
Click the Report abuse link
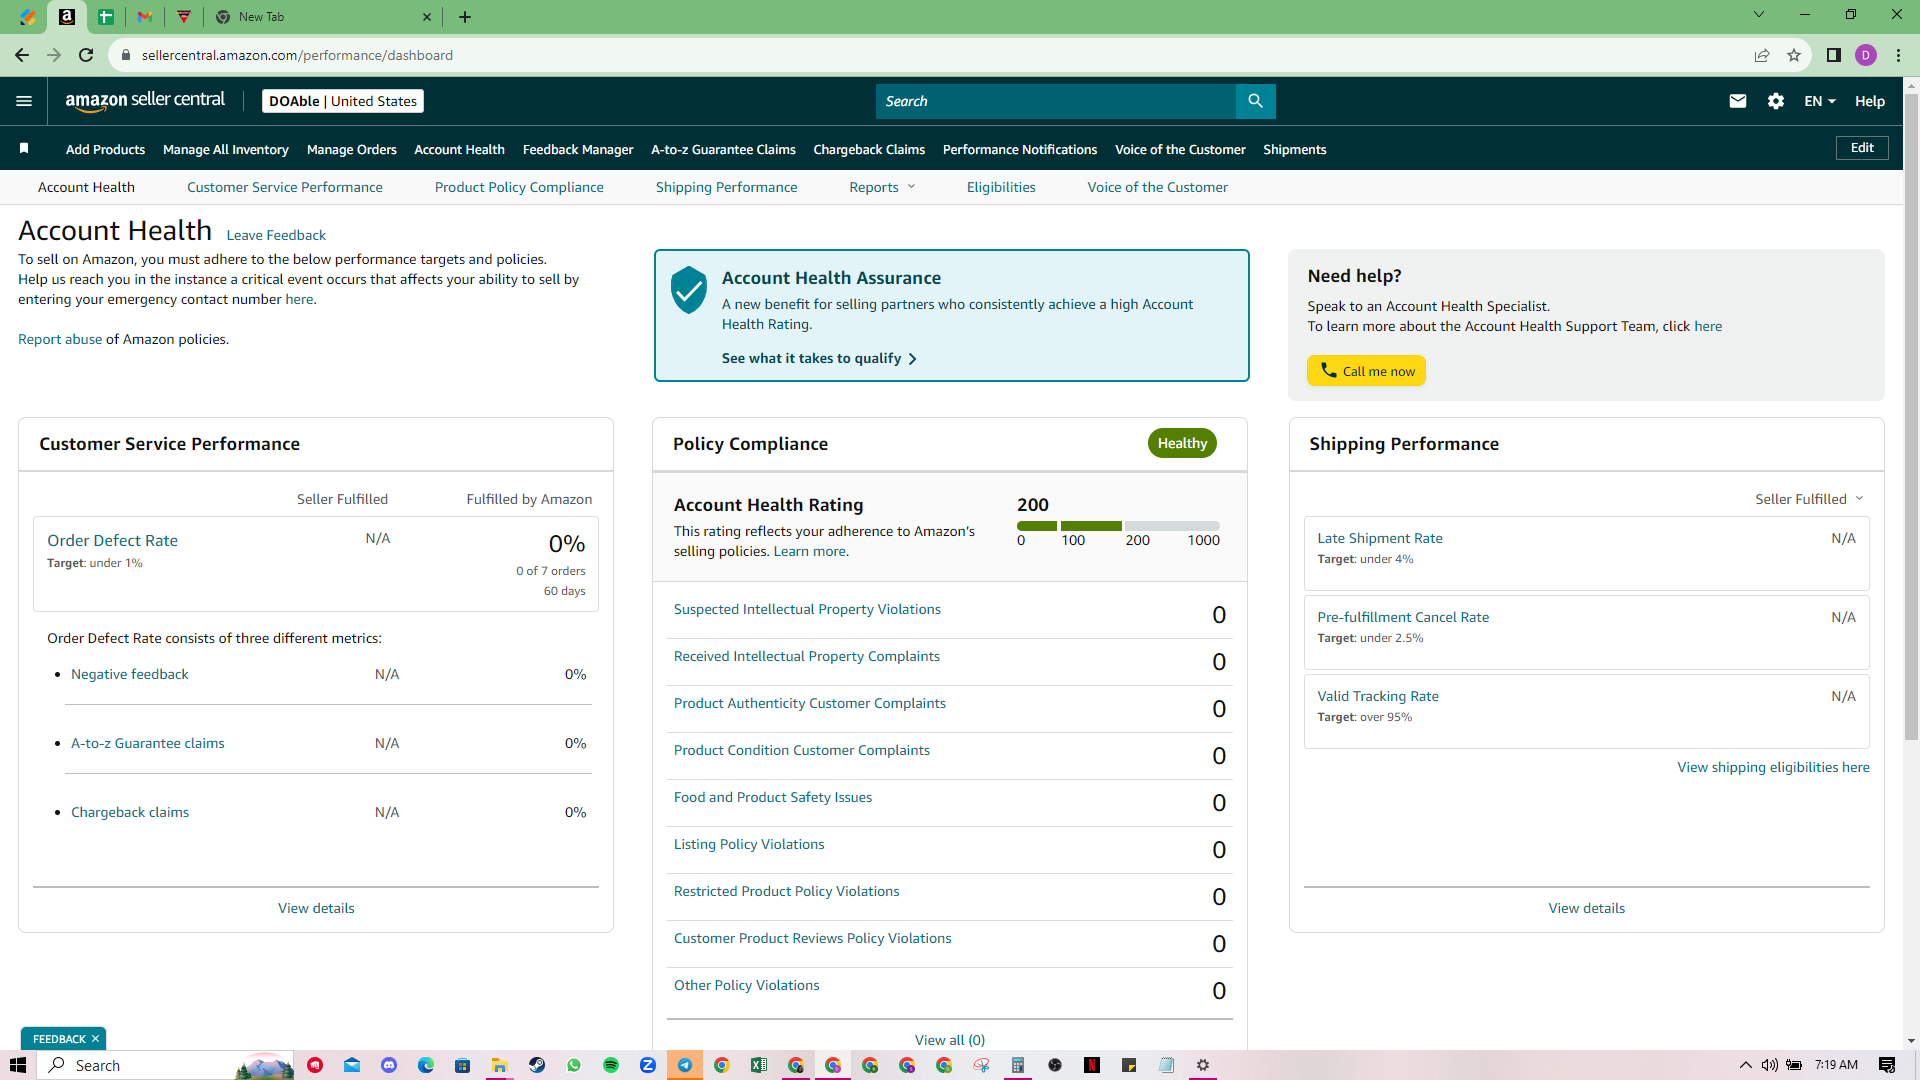[60, 339]
